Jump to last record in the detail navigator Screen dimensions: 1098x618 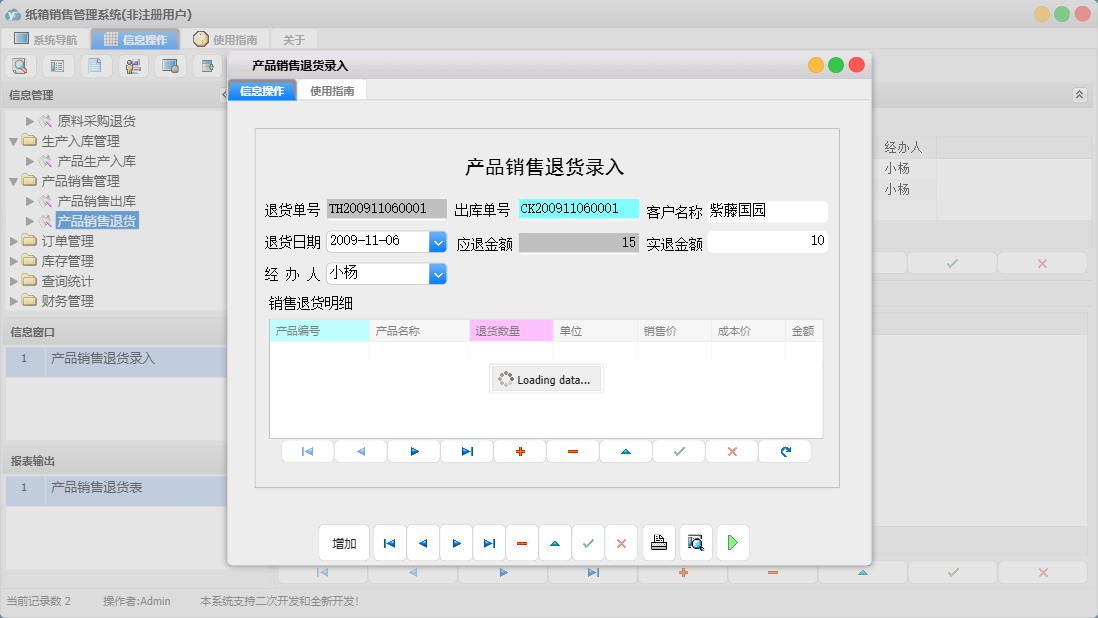[467, 451]
